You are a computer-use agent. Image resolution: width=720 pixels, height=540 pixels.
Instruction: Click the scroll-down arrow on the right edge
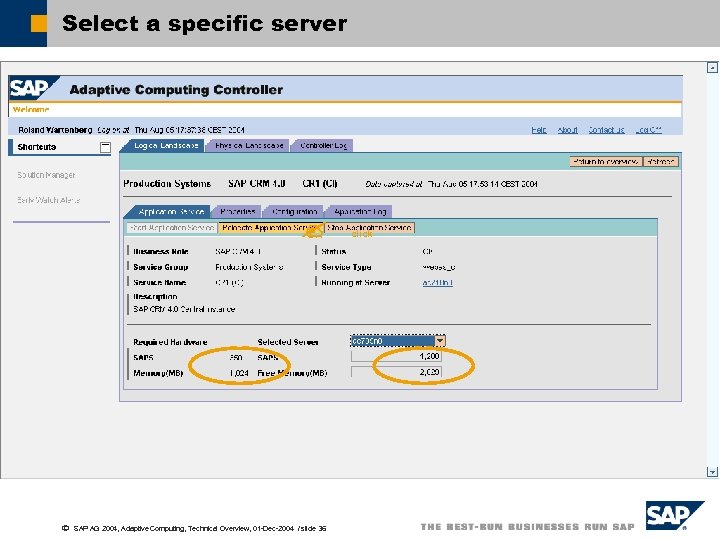[712, 472]
